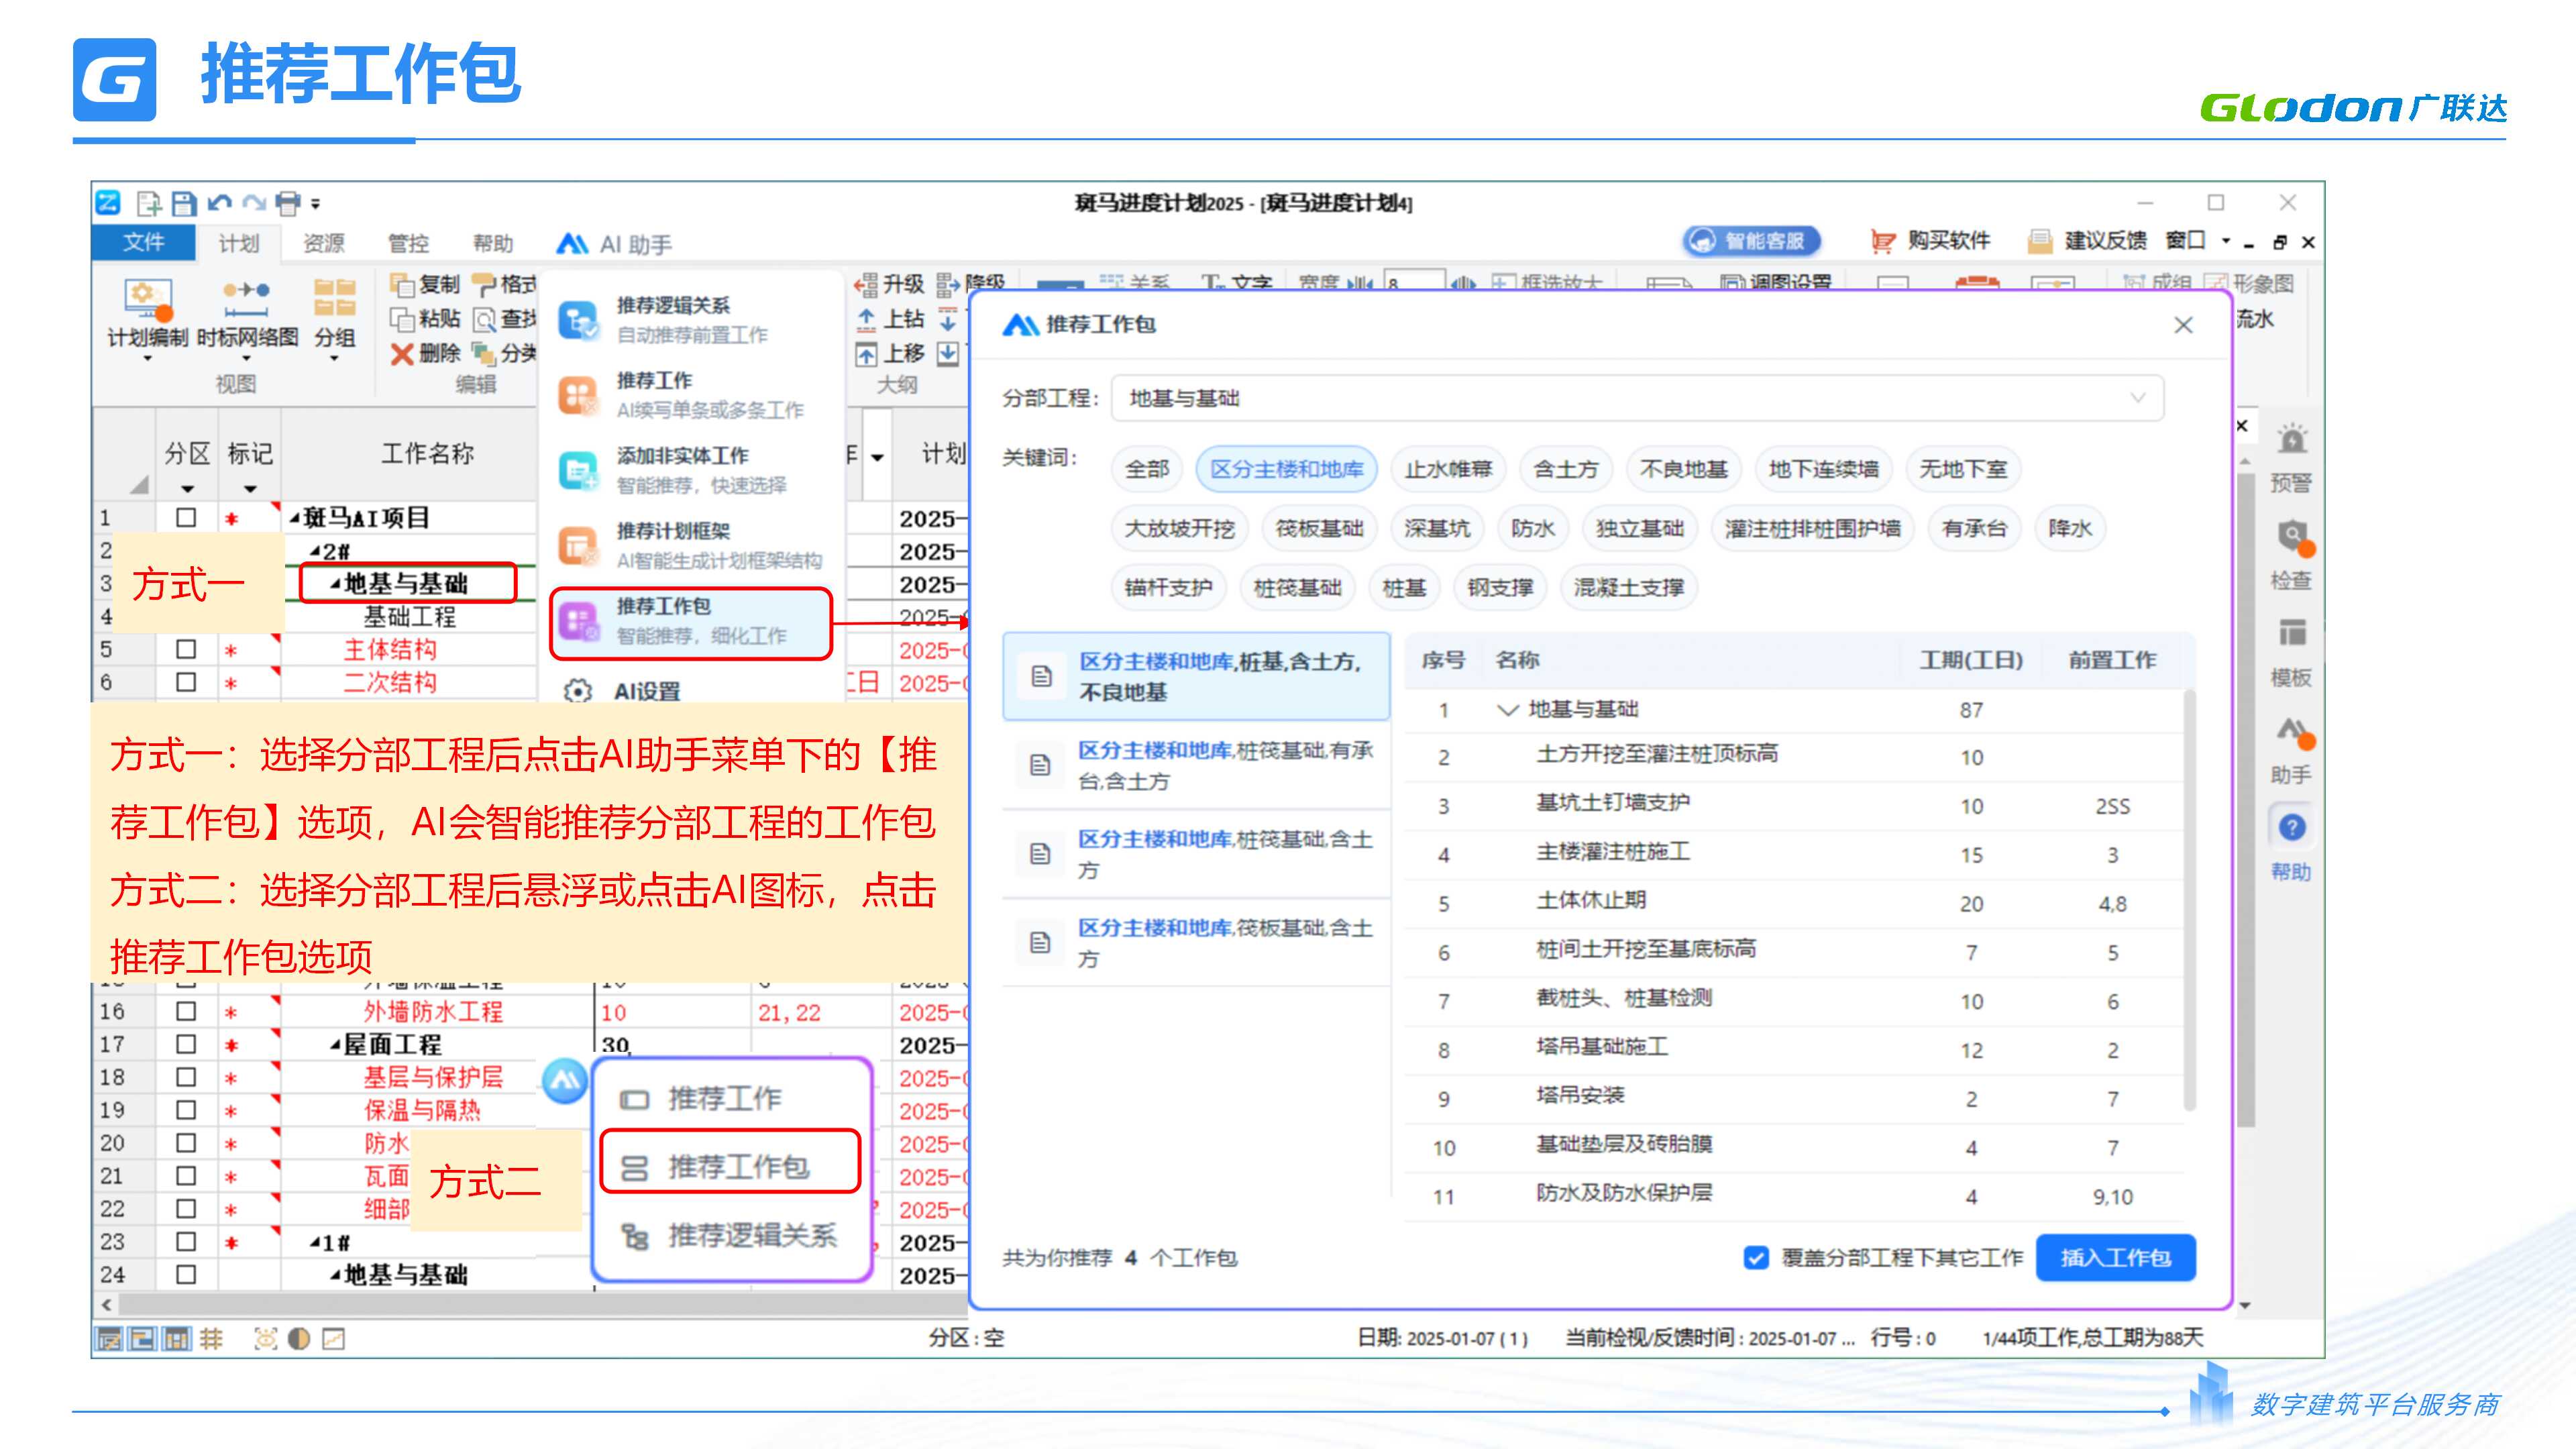Close the 推荐工作包 dialog
This screenshot has width=2576, height=1449.
click(x=2184, y=325)
